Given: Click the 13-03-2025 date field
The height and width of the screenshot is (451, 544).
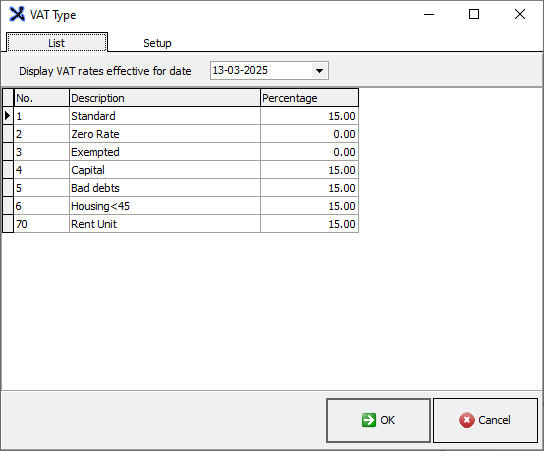Looking at the screenshot, I should coord(269,71).
